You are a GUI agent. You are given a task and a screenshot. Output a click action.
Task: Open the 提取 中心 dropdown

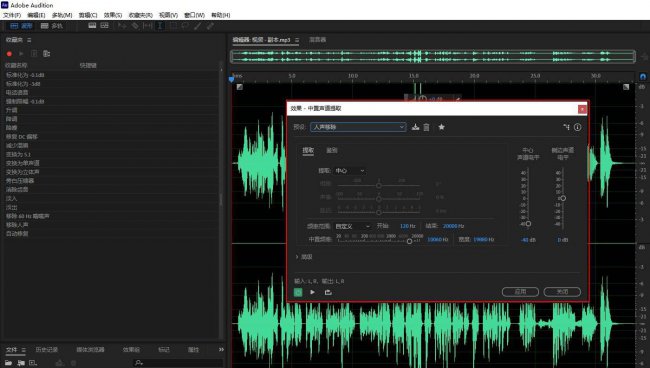[x=350, y=171]
